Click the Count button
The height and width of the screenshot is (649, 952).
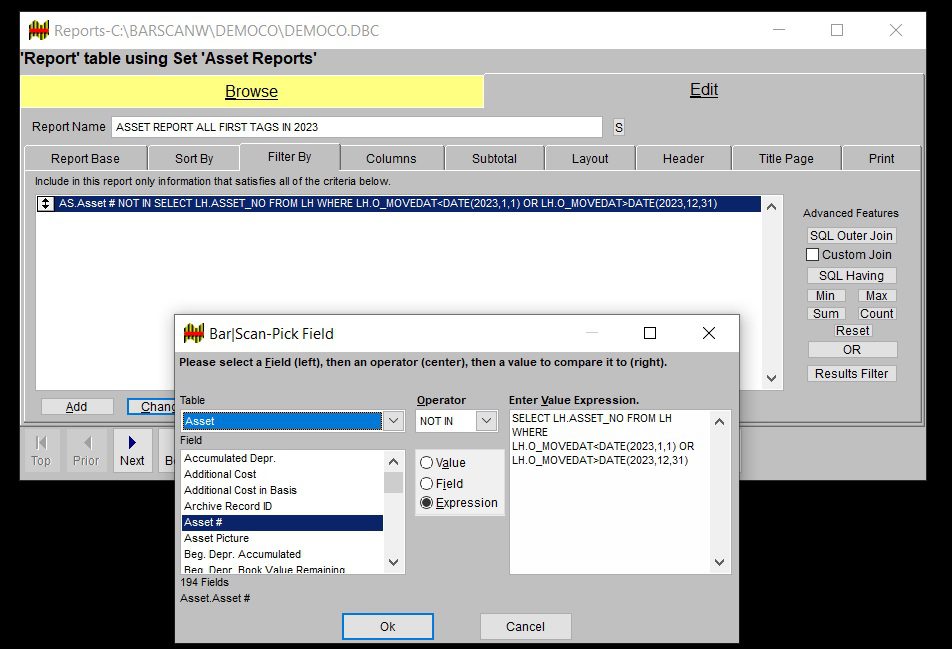(x=877, y=313)
